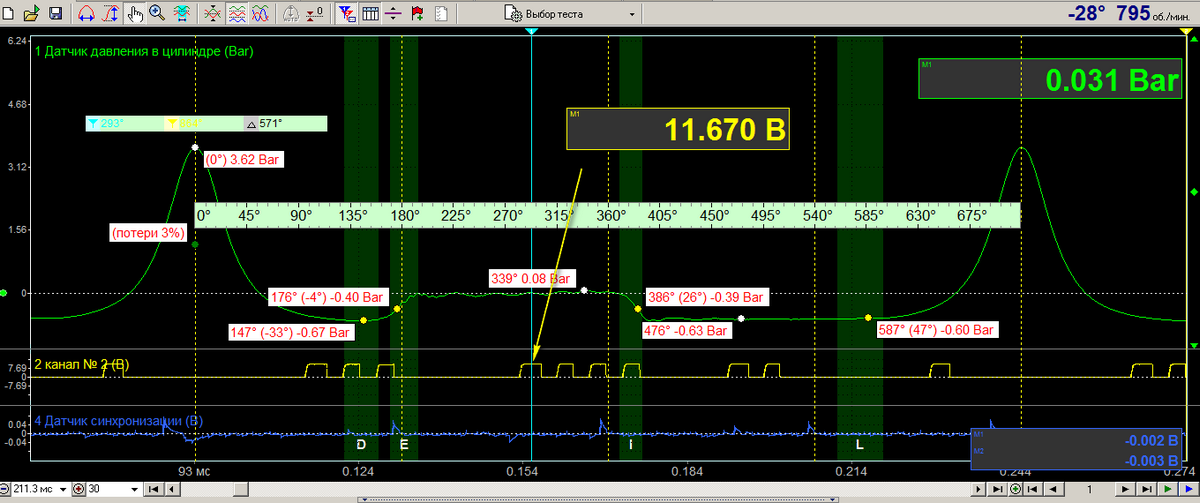
Task: Click the channel title 4 Датчик синхронизации (В)
Action: pos(118,421)
